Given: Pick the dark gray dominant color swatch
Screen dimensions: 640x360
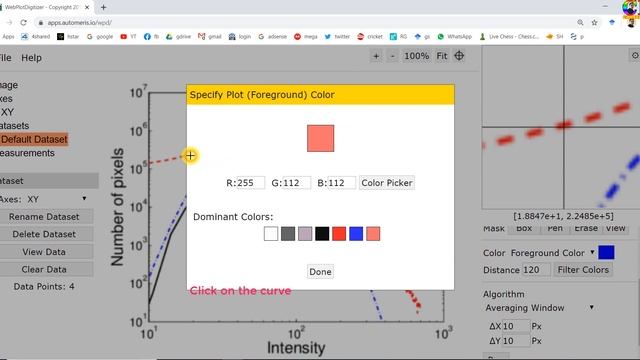Looking at the screenshot, I should (x=288, y=234).
